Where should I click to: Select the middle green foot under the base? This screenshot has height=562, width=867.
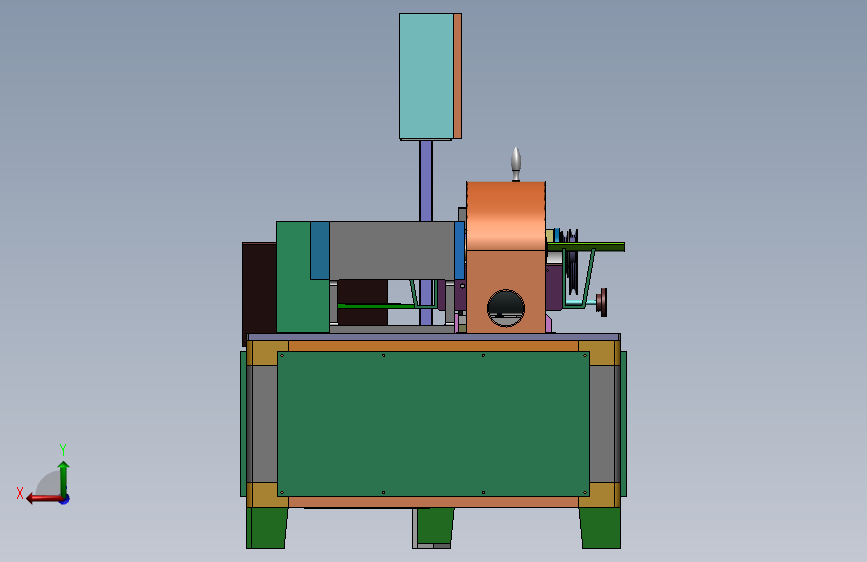[x=435, y=525]
